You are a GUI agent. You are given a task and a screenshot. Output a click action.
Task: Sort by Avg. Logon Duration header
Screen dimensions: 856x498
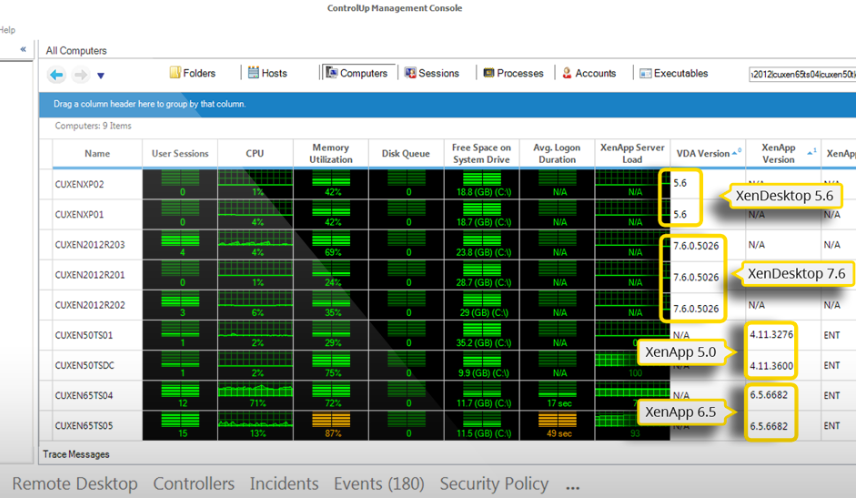[x=557, y=153]
